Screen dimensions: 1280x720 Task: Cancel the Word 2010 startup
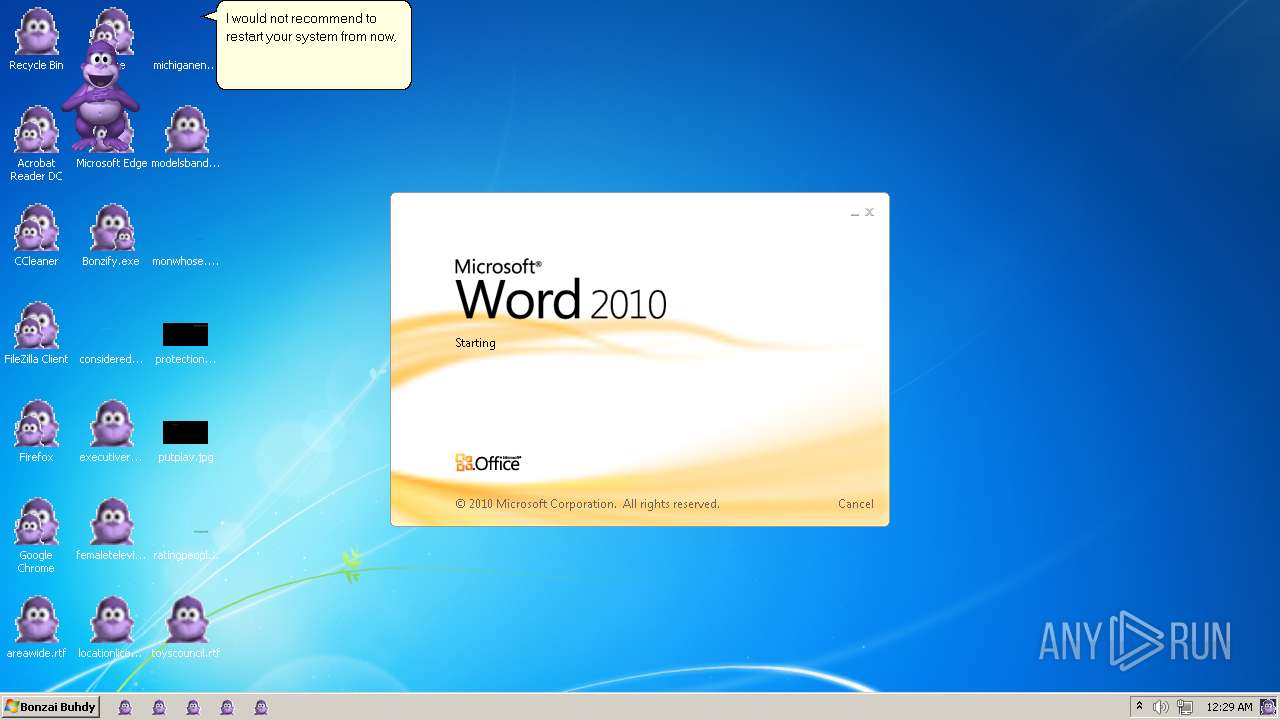(855, 504)
